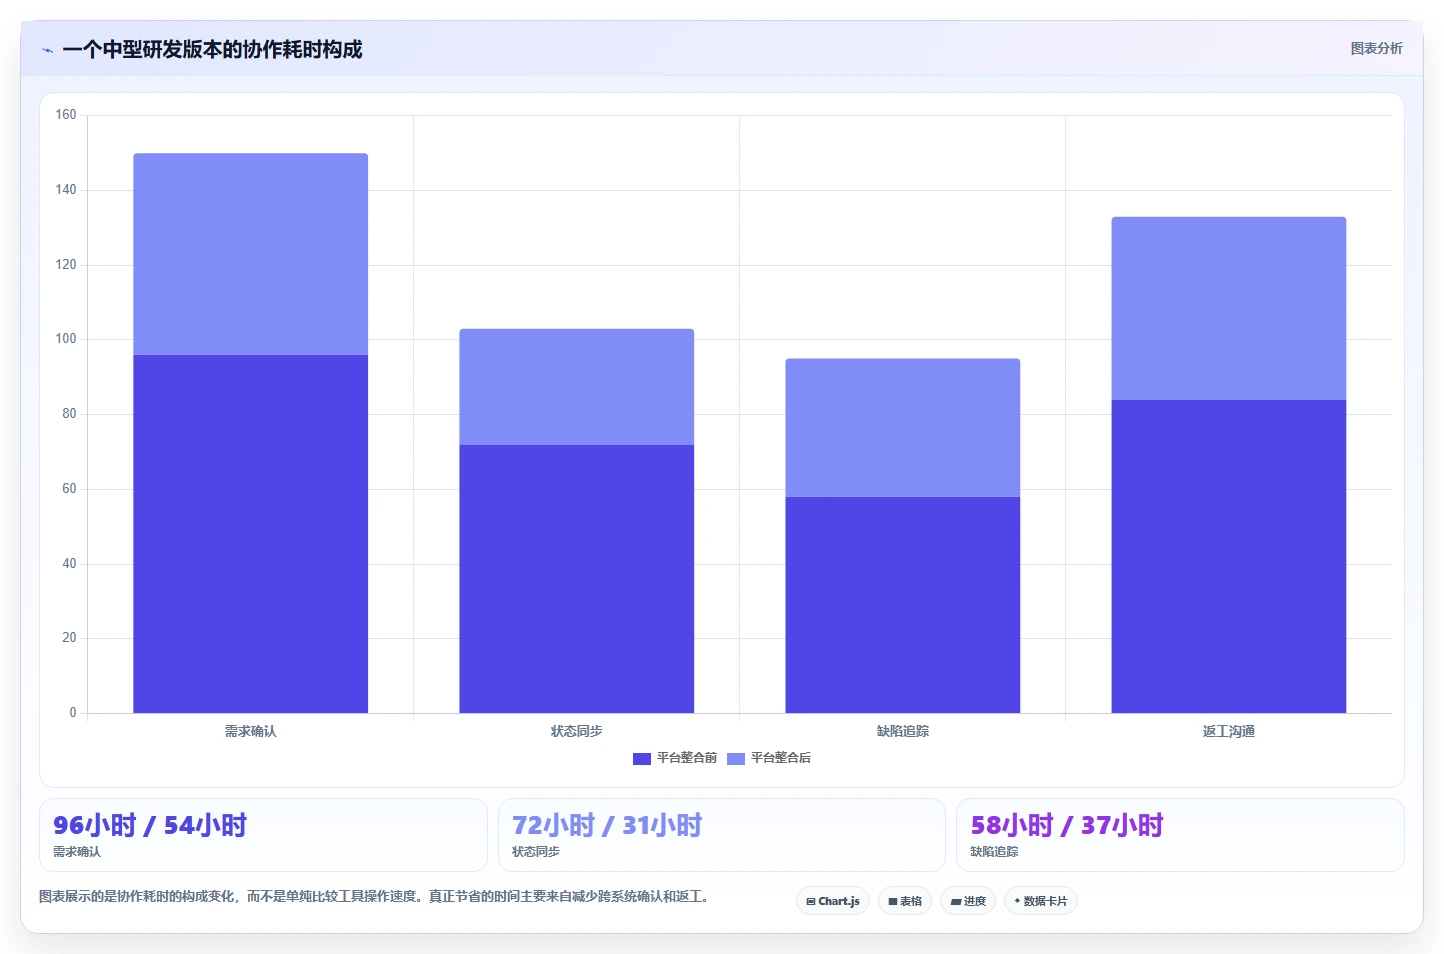Click the light 返工沟通 bar segment
The image size is (1444, 954).
[1229, 309]
